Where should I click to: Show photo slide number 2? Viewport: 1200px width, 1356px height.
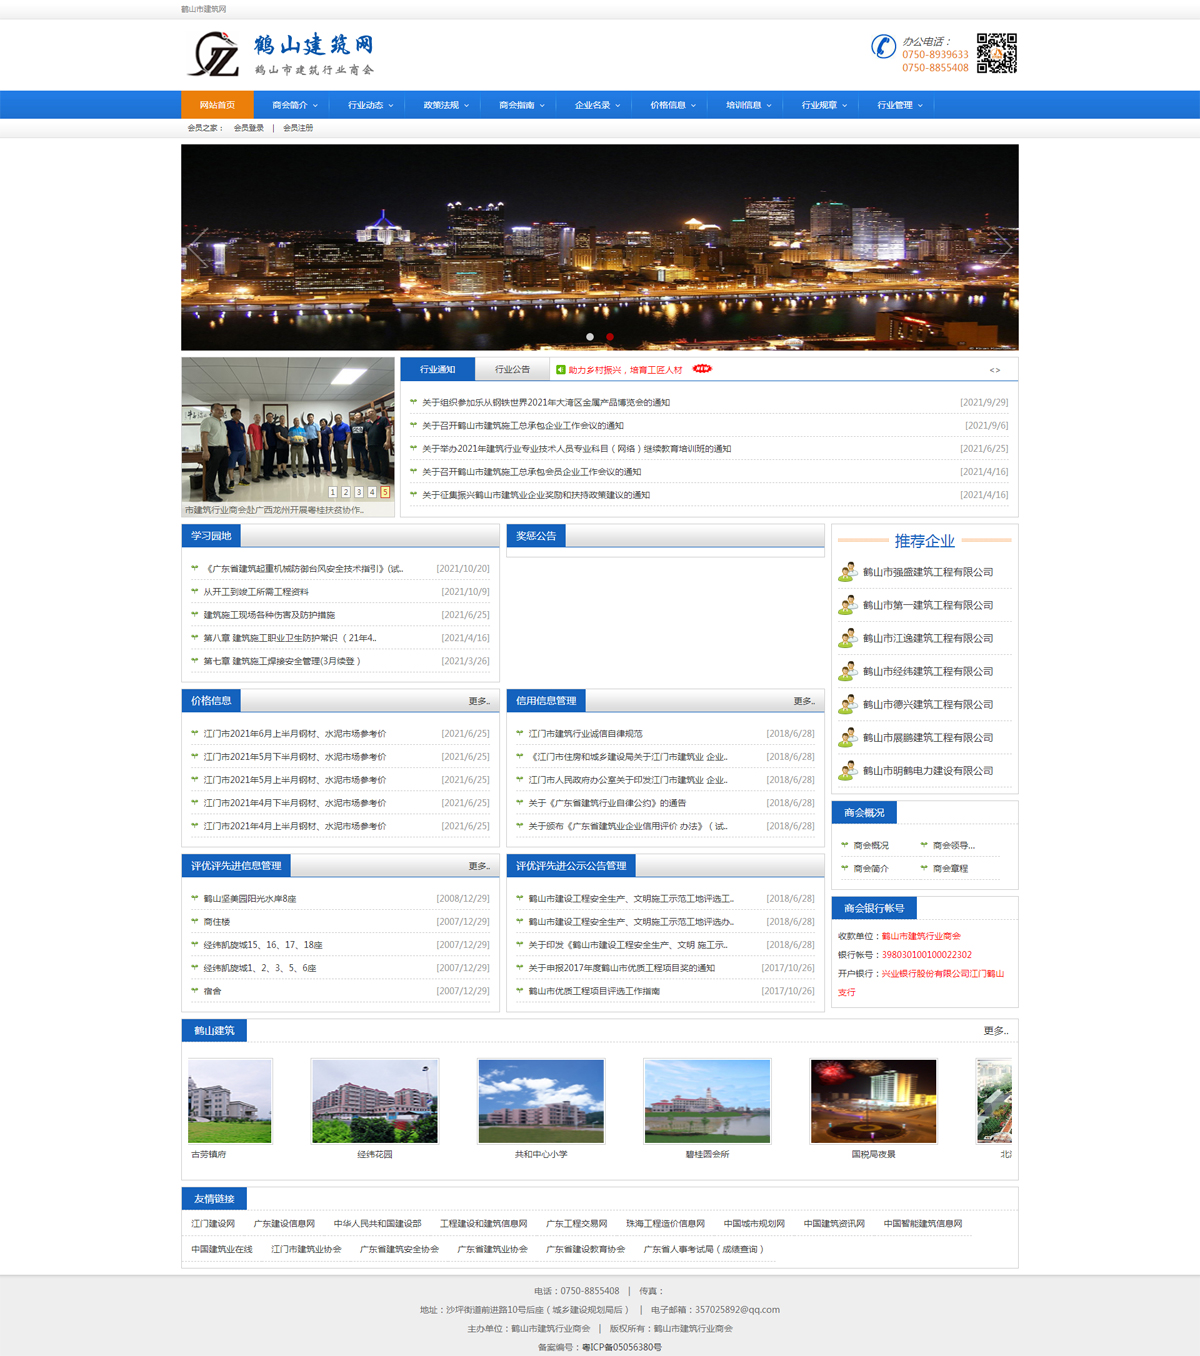(x=346, y=492)
